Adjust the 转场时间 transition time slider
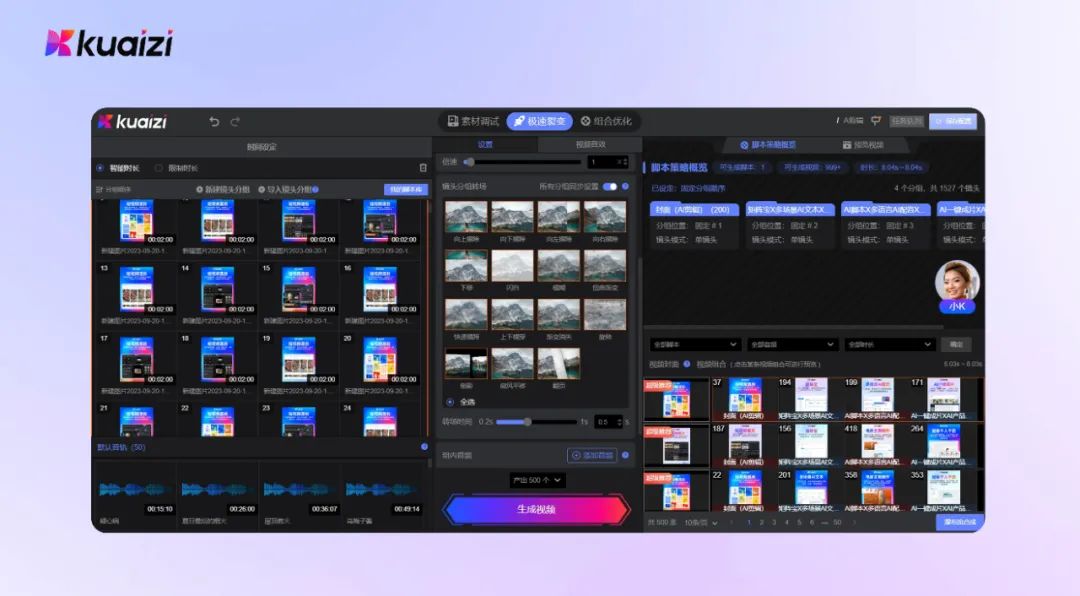This screenshot has height=596, width=1080. click(x=536, y=422)
